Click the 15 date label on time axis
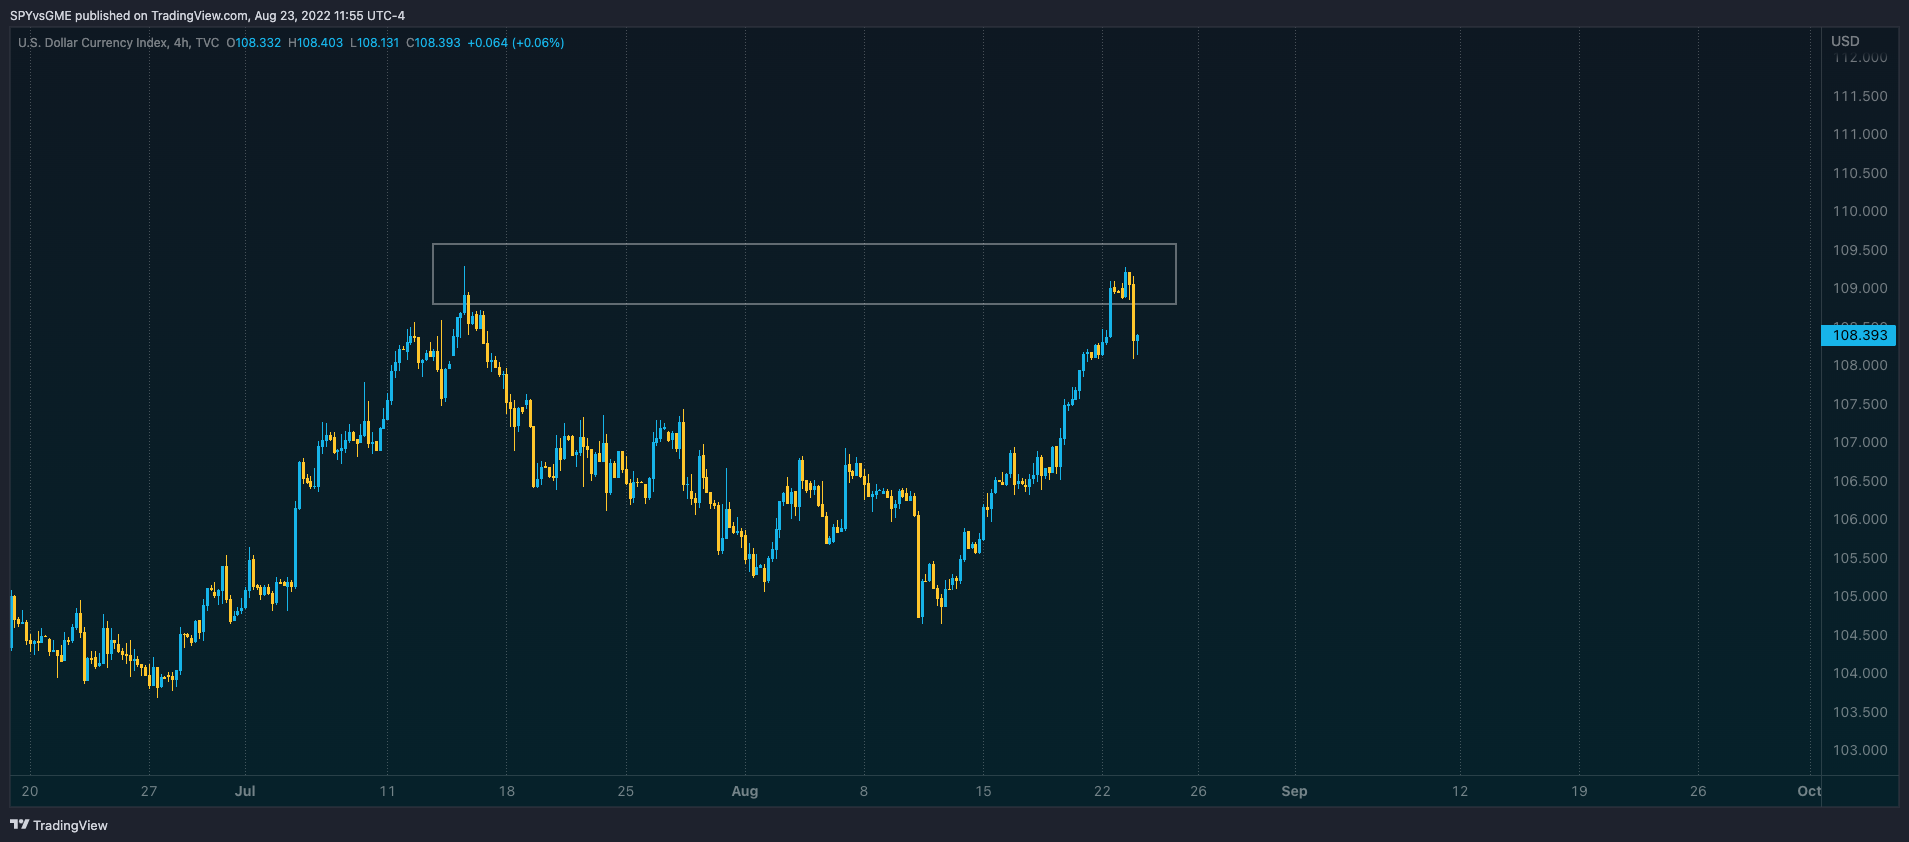Screen dimensions: 1909x842 tap(984, 791)
